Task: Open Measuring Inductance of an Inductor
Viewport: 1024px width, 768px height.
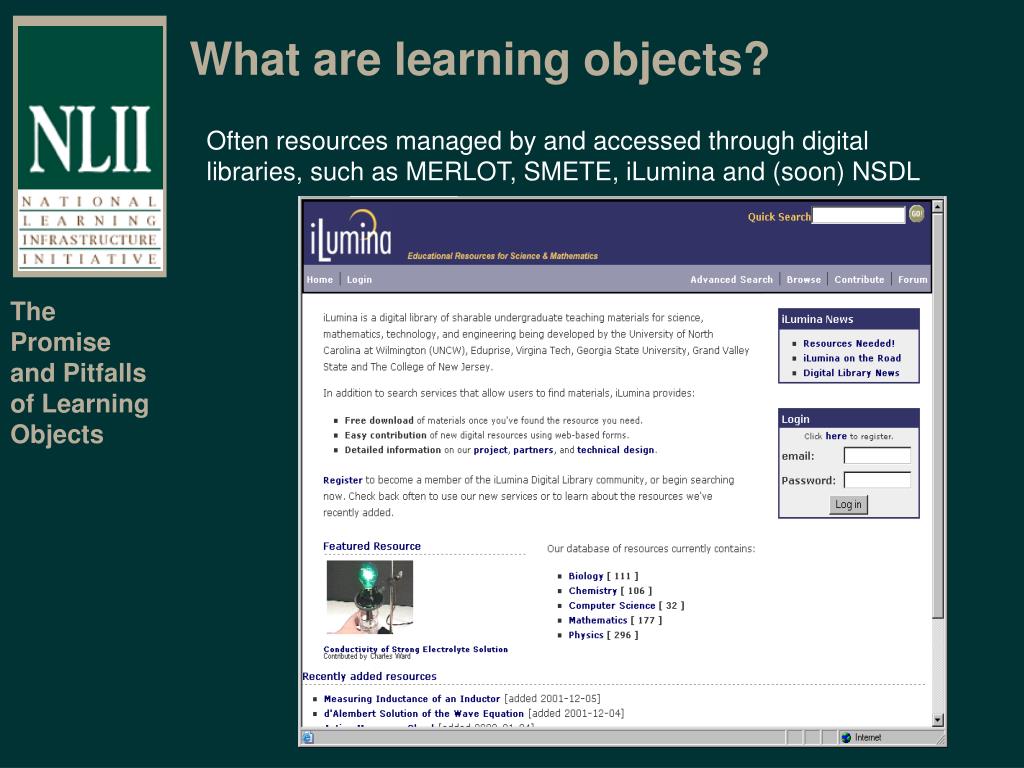Action: pyautogui.click(x=412, y=699)
